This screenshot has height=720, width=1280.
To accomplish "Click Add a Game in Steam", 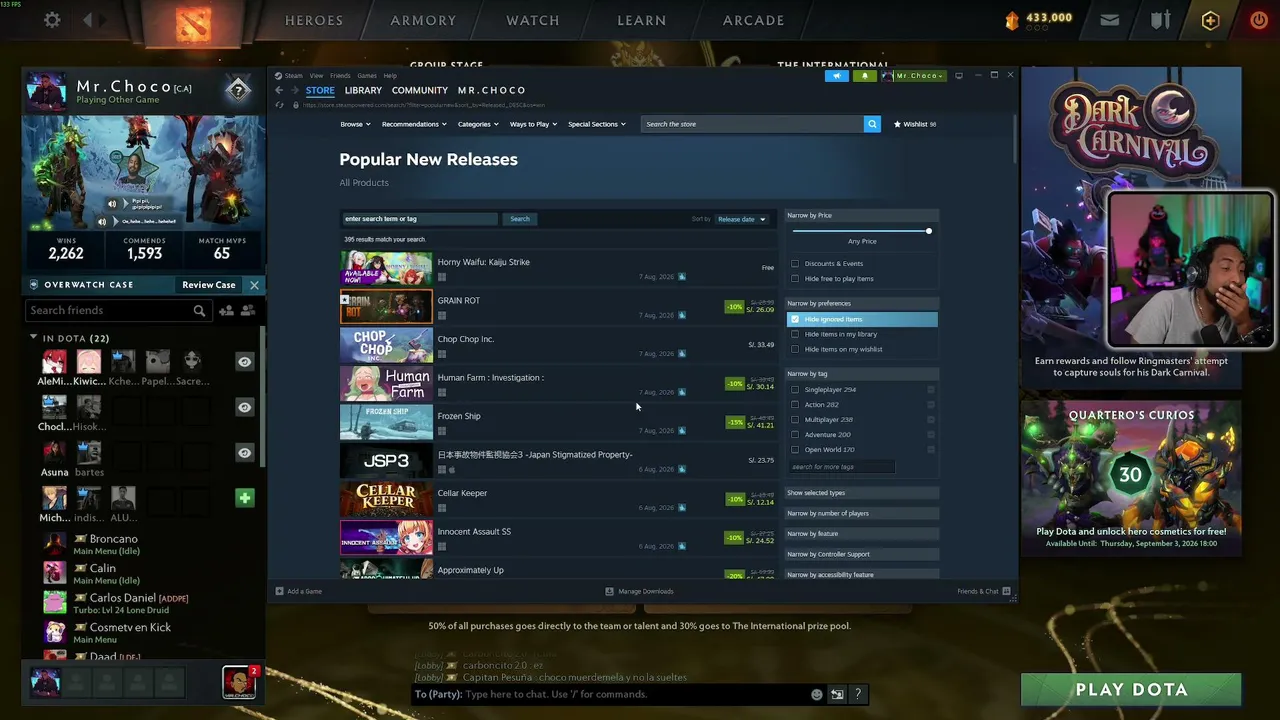I will pos(299,591).
